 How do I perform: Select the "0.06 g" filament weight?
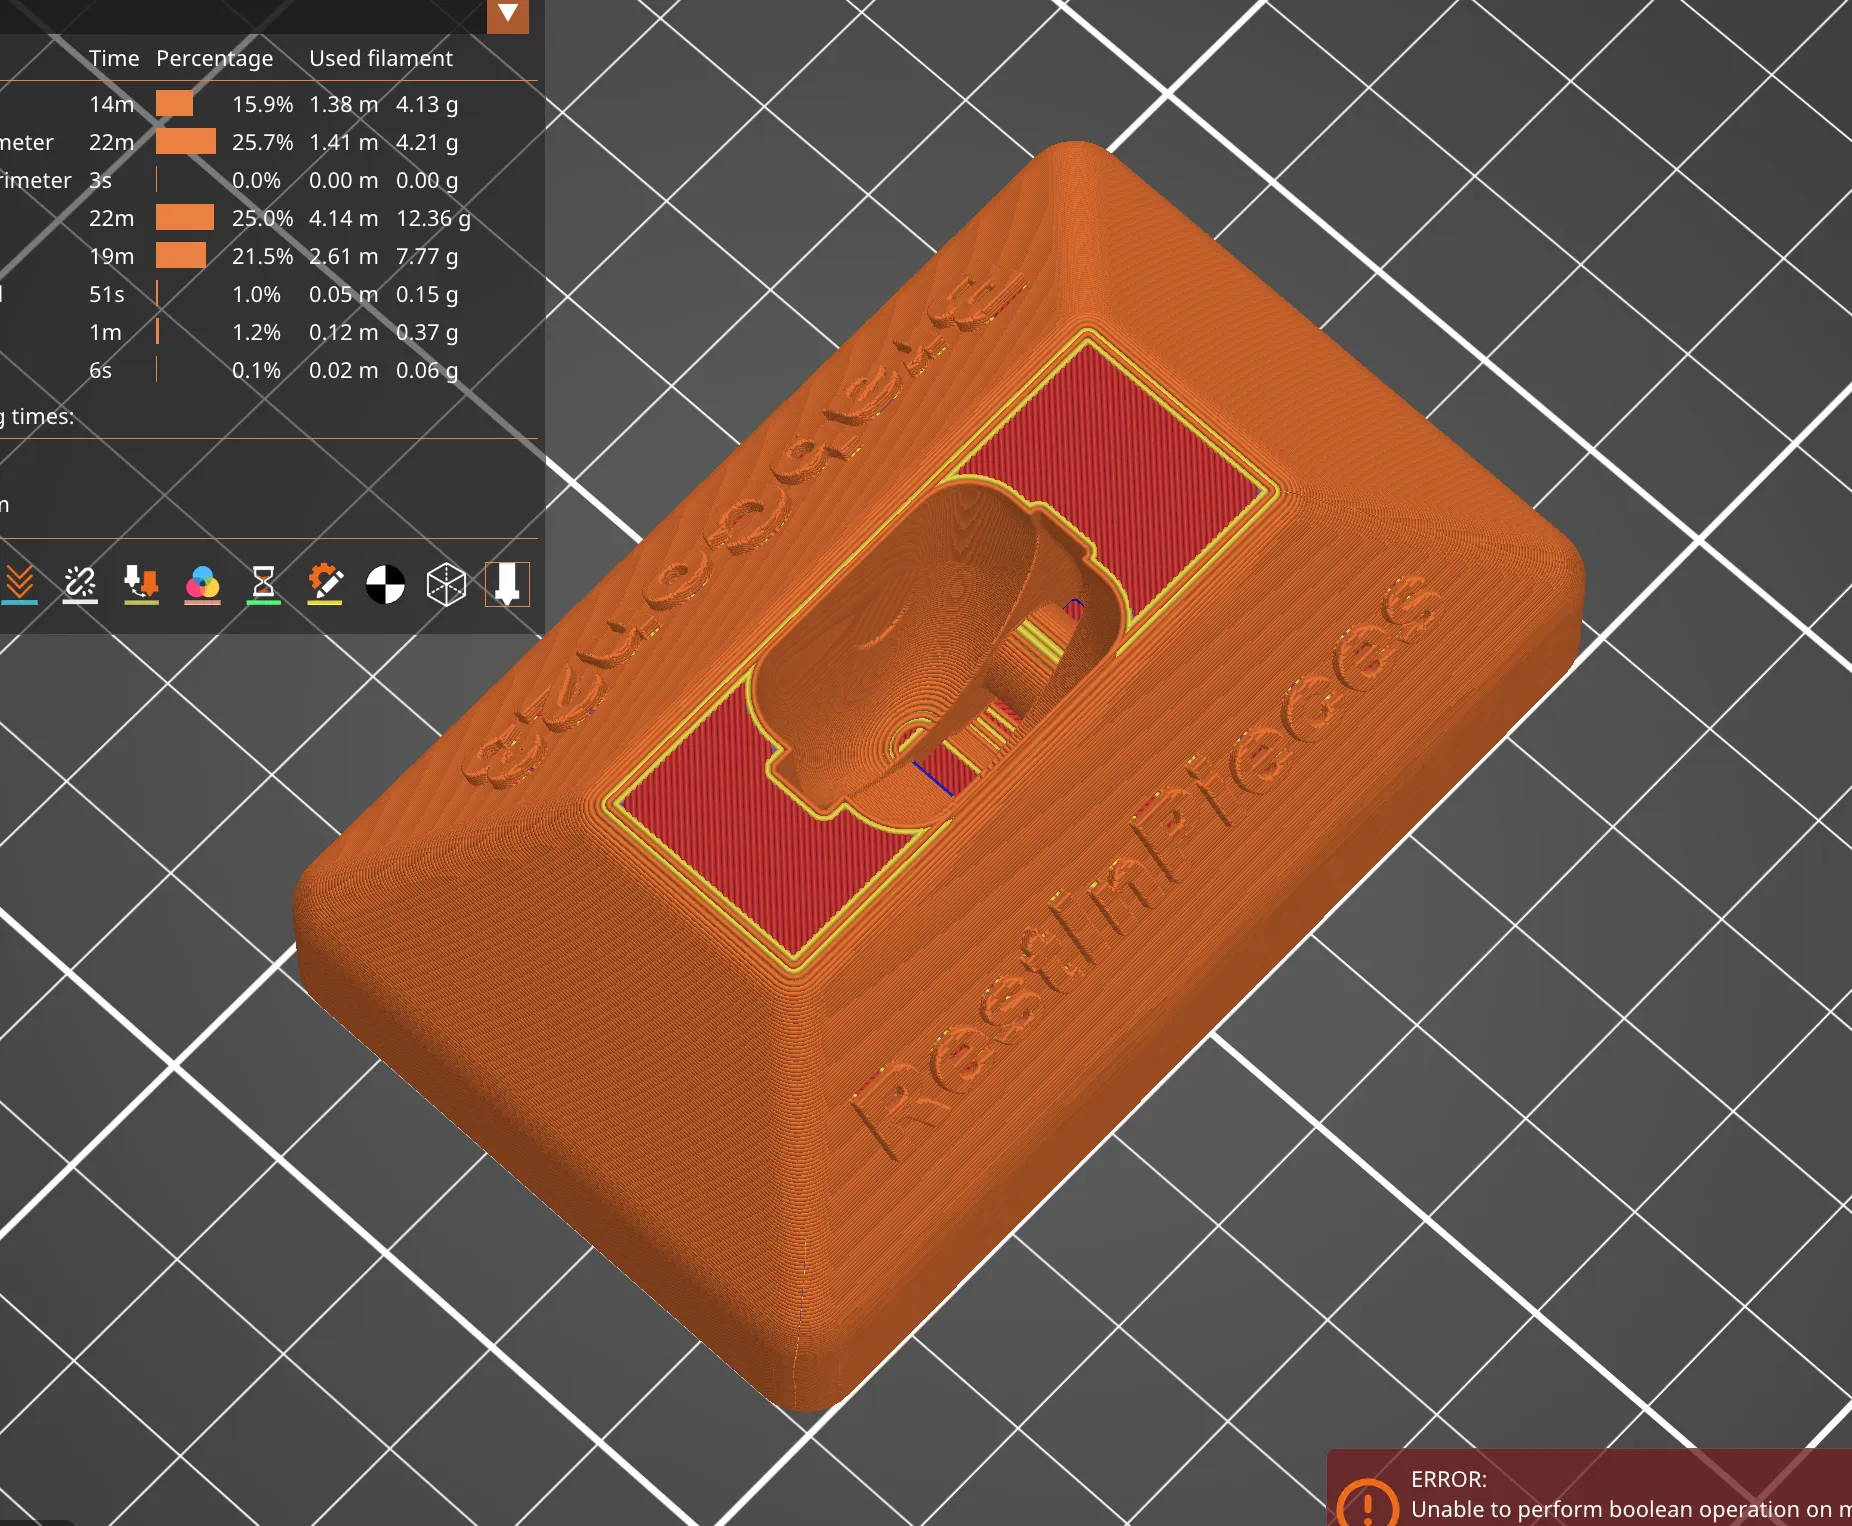click(x=427, y=370)
